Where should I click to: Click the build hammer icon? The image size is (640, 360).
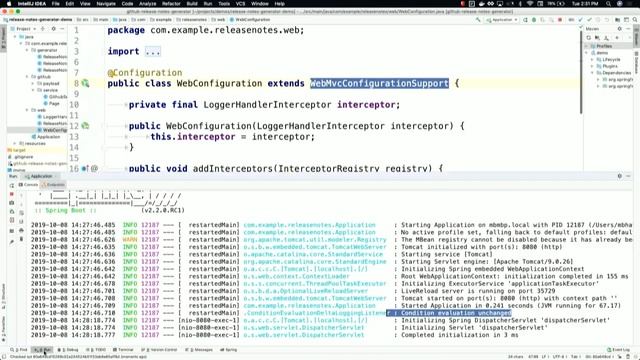click(x=478, y=20)
